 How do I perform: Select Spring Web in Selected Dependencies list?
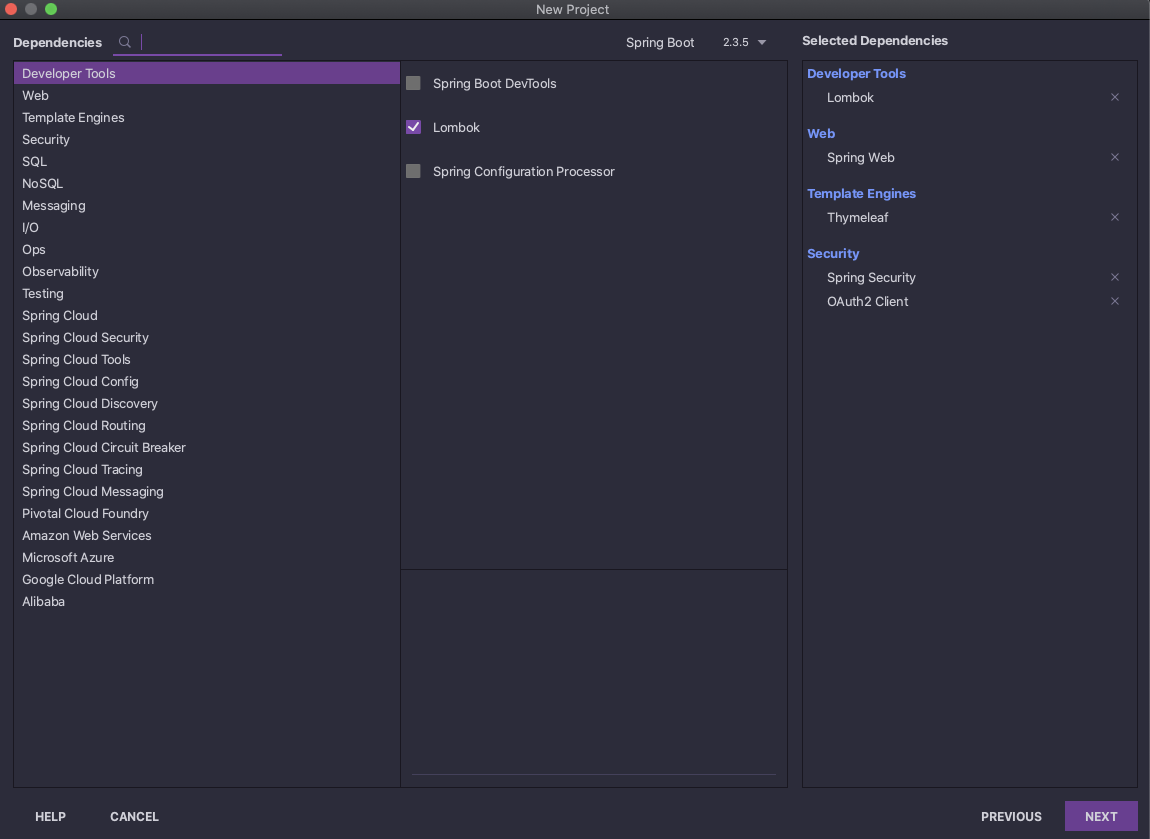860,158
